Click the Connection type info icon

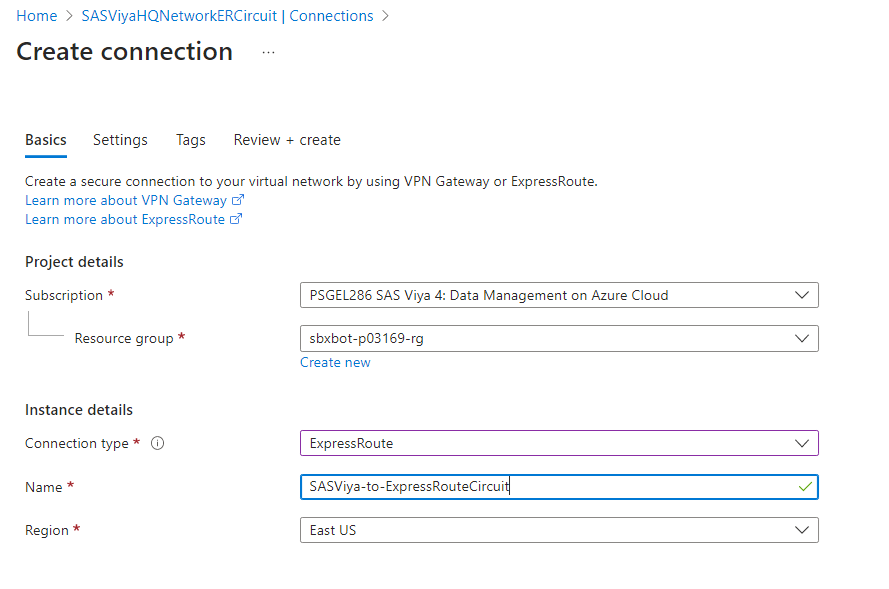coord(157,444)
